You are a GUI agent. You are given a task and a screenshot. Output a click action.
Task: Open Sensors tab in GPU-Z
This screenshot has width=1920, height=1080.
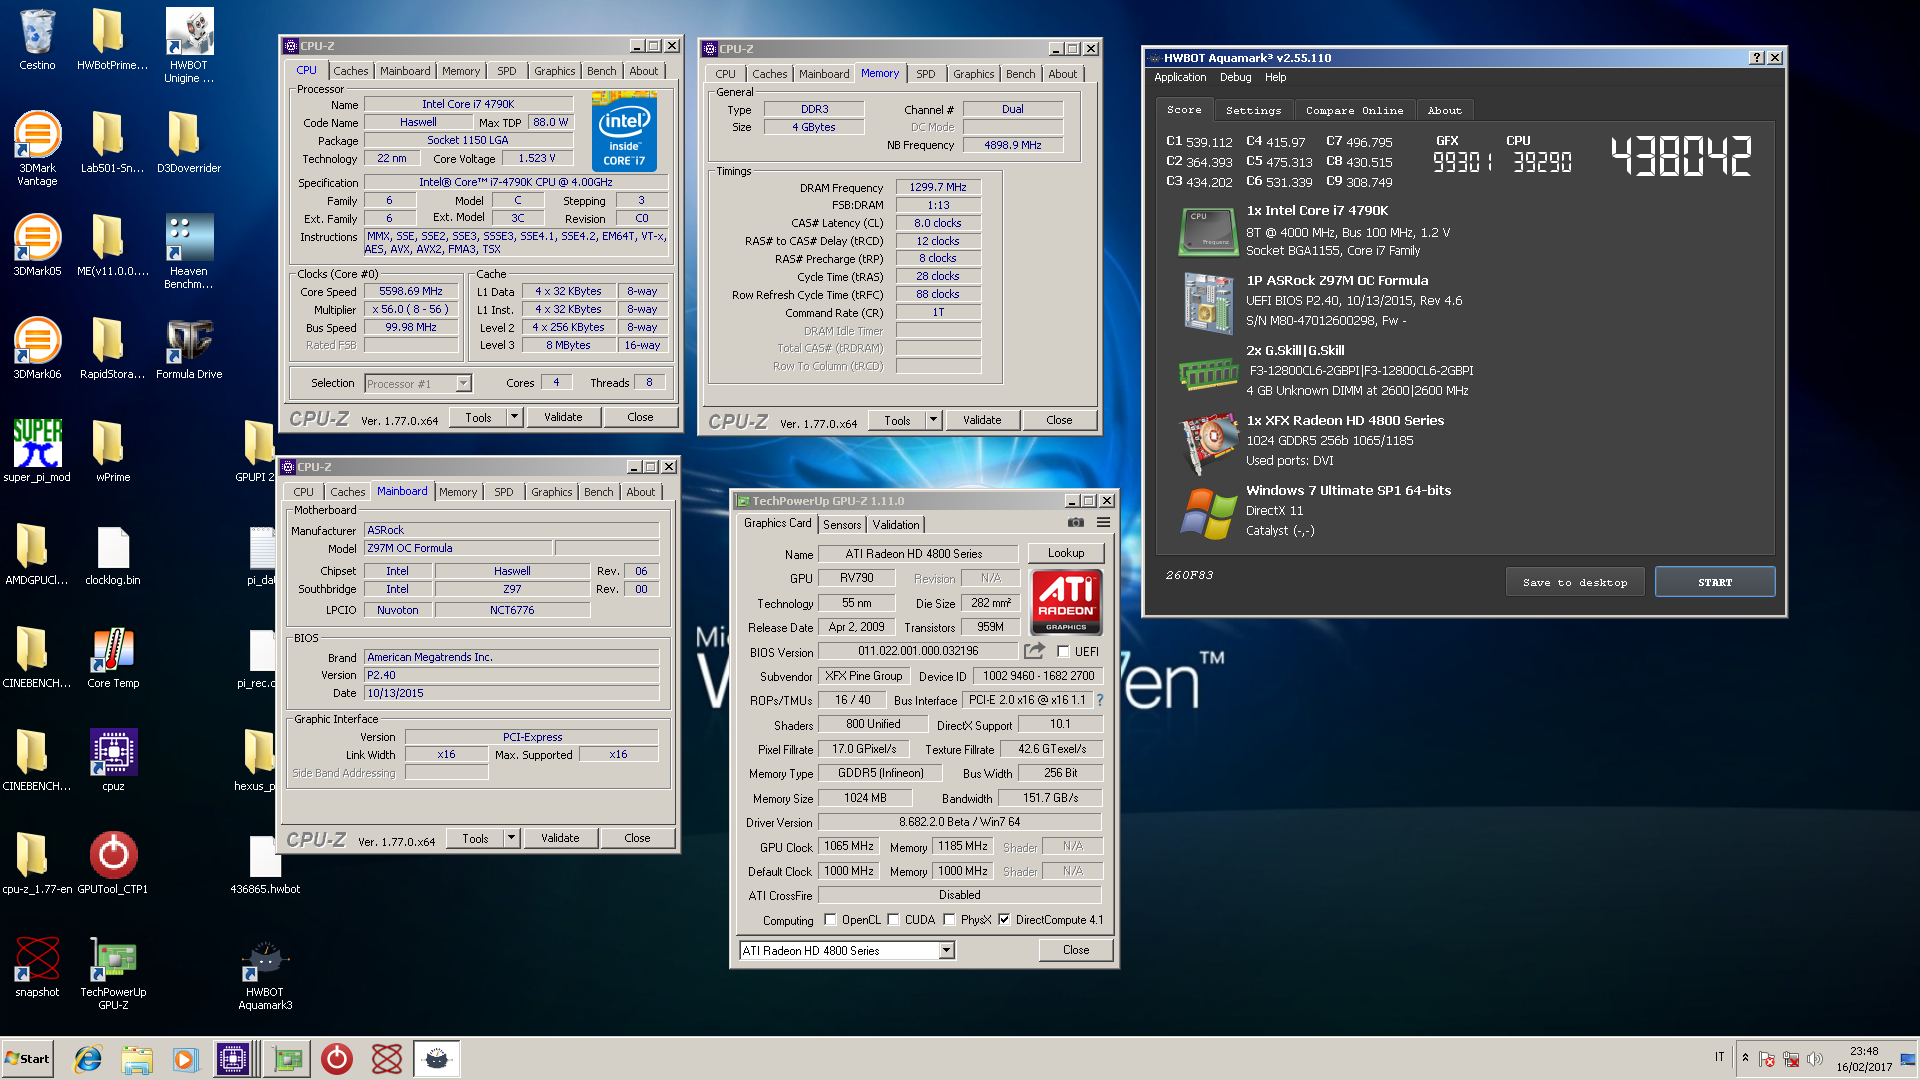[842, 525]
